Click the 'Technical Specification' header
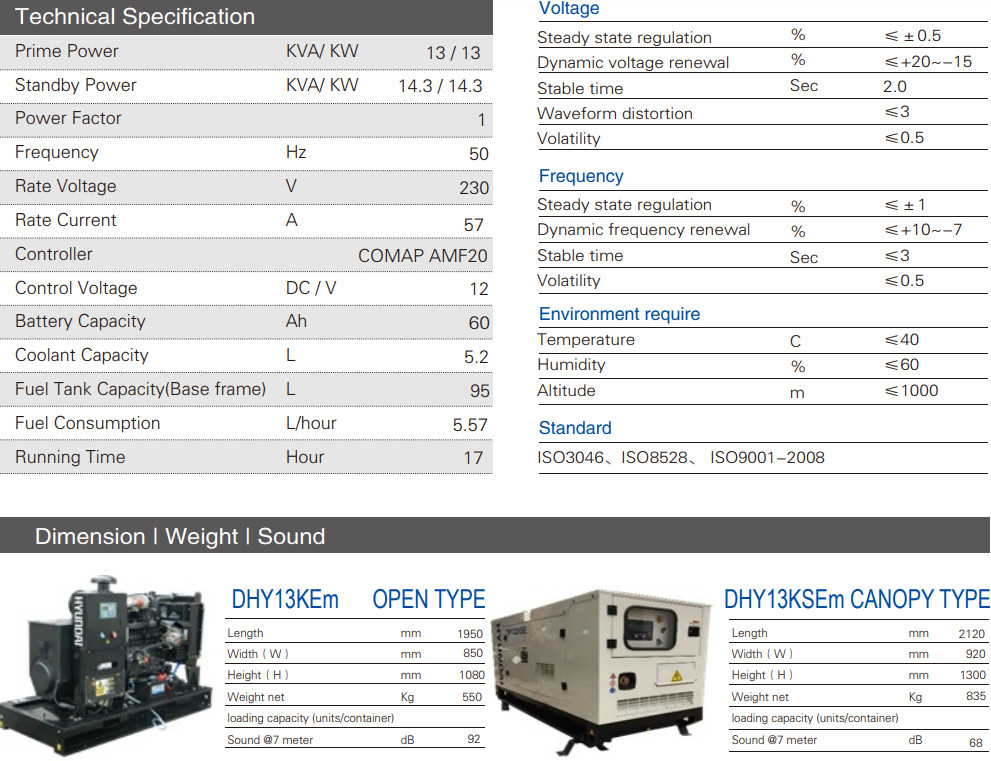Screen dimensions: 991x761 click(135, 16)
